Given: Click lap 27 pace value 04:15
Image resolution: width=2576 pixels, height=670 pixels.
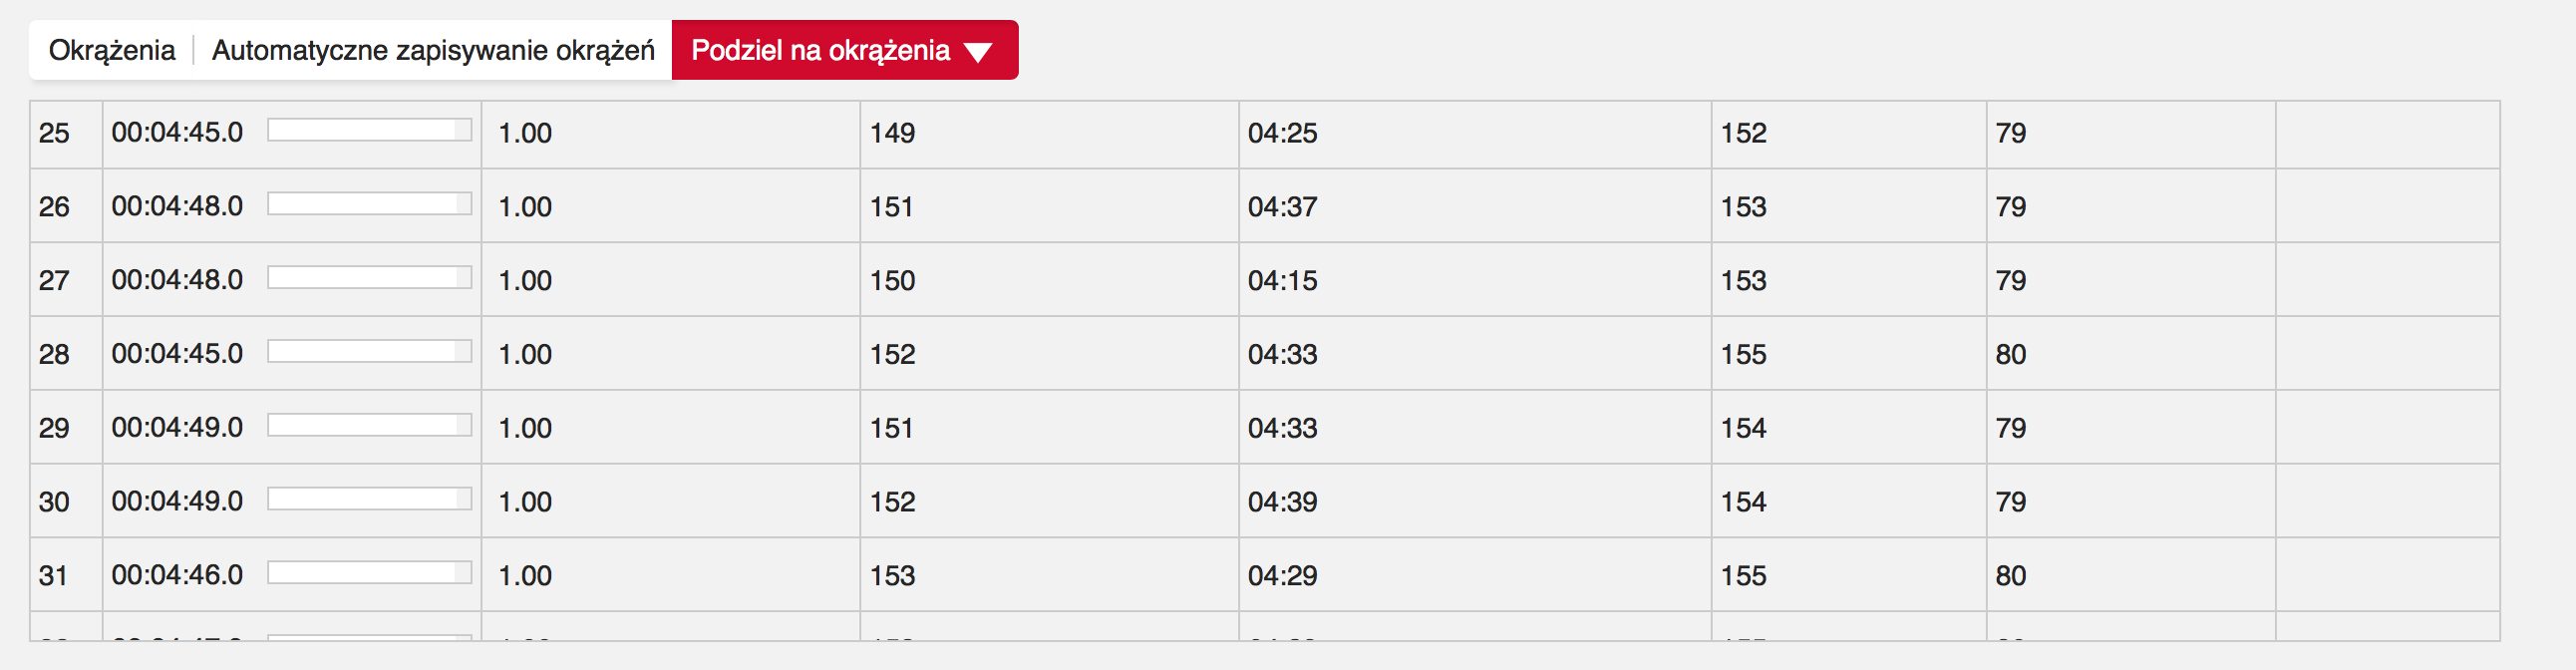Looking at the screenshot, I should (x=1282, y=281).
